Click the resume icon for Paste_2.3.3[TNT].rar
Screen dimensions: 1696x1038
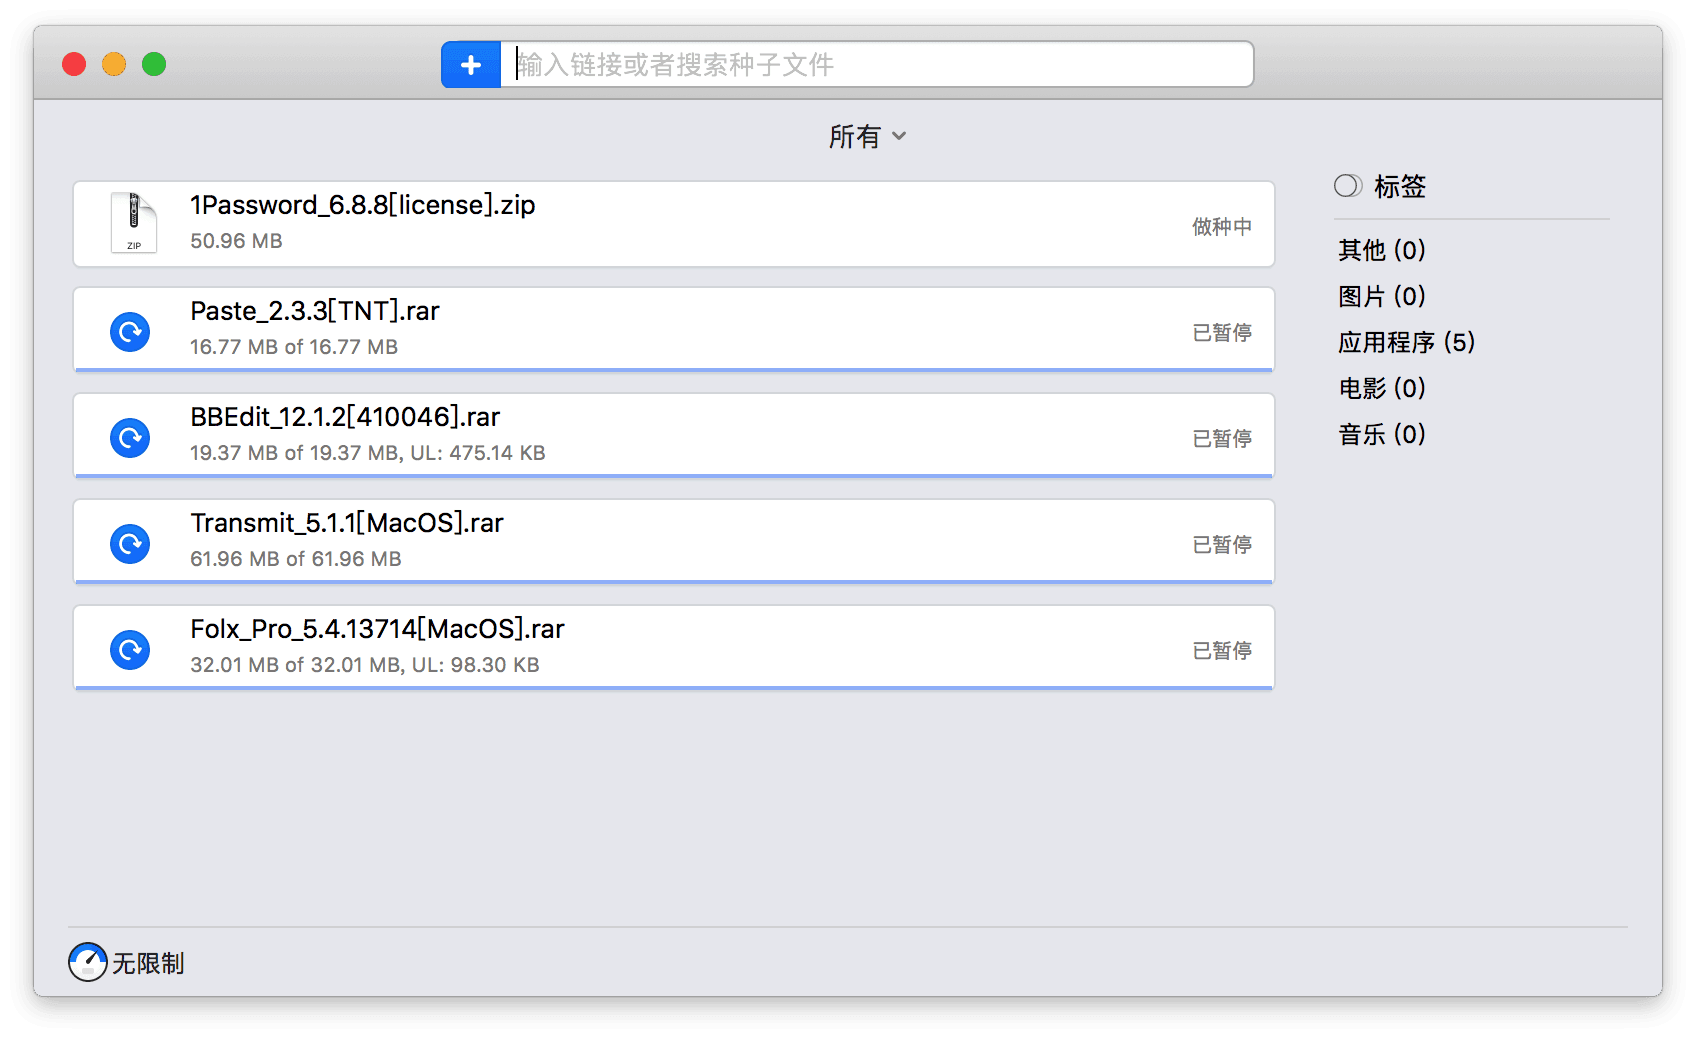pos(130,332)
